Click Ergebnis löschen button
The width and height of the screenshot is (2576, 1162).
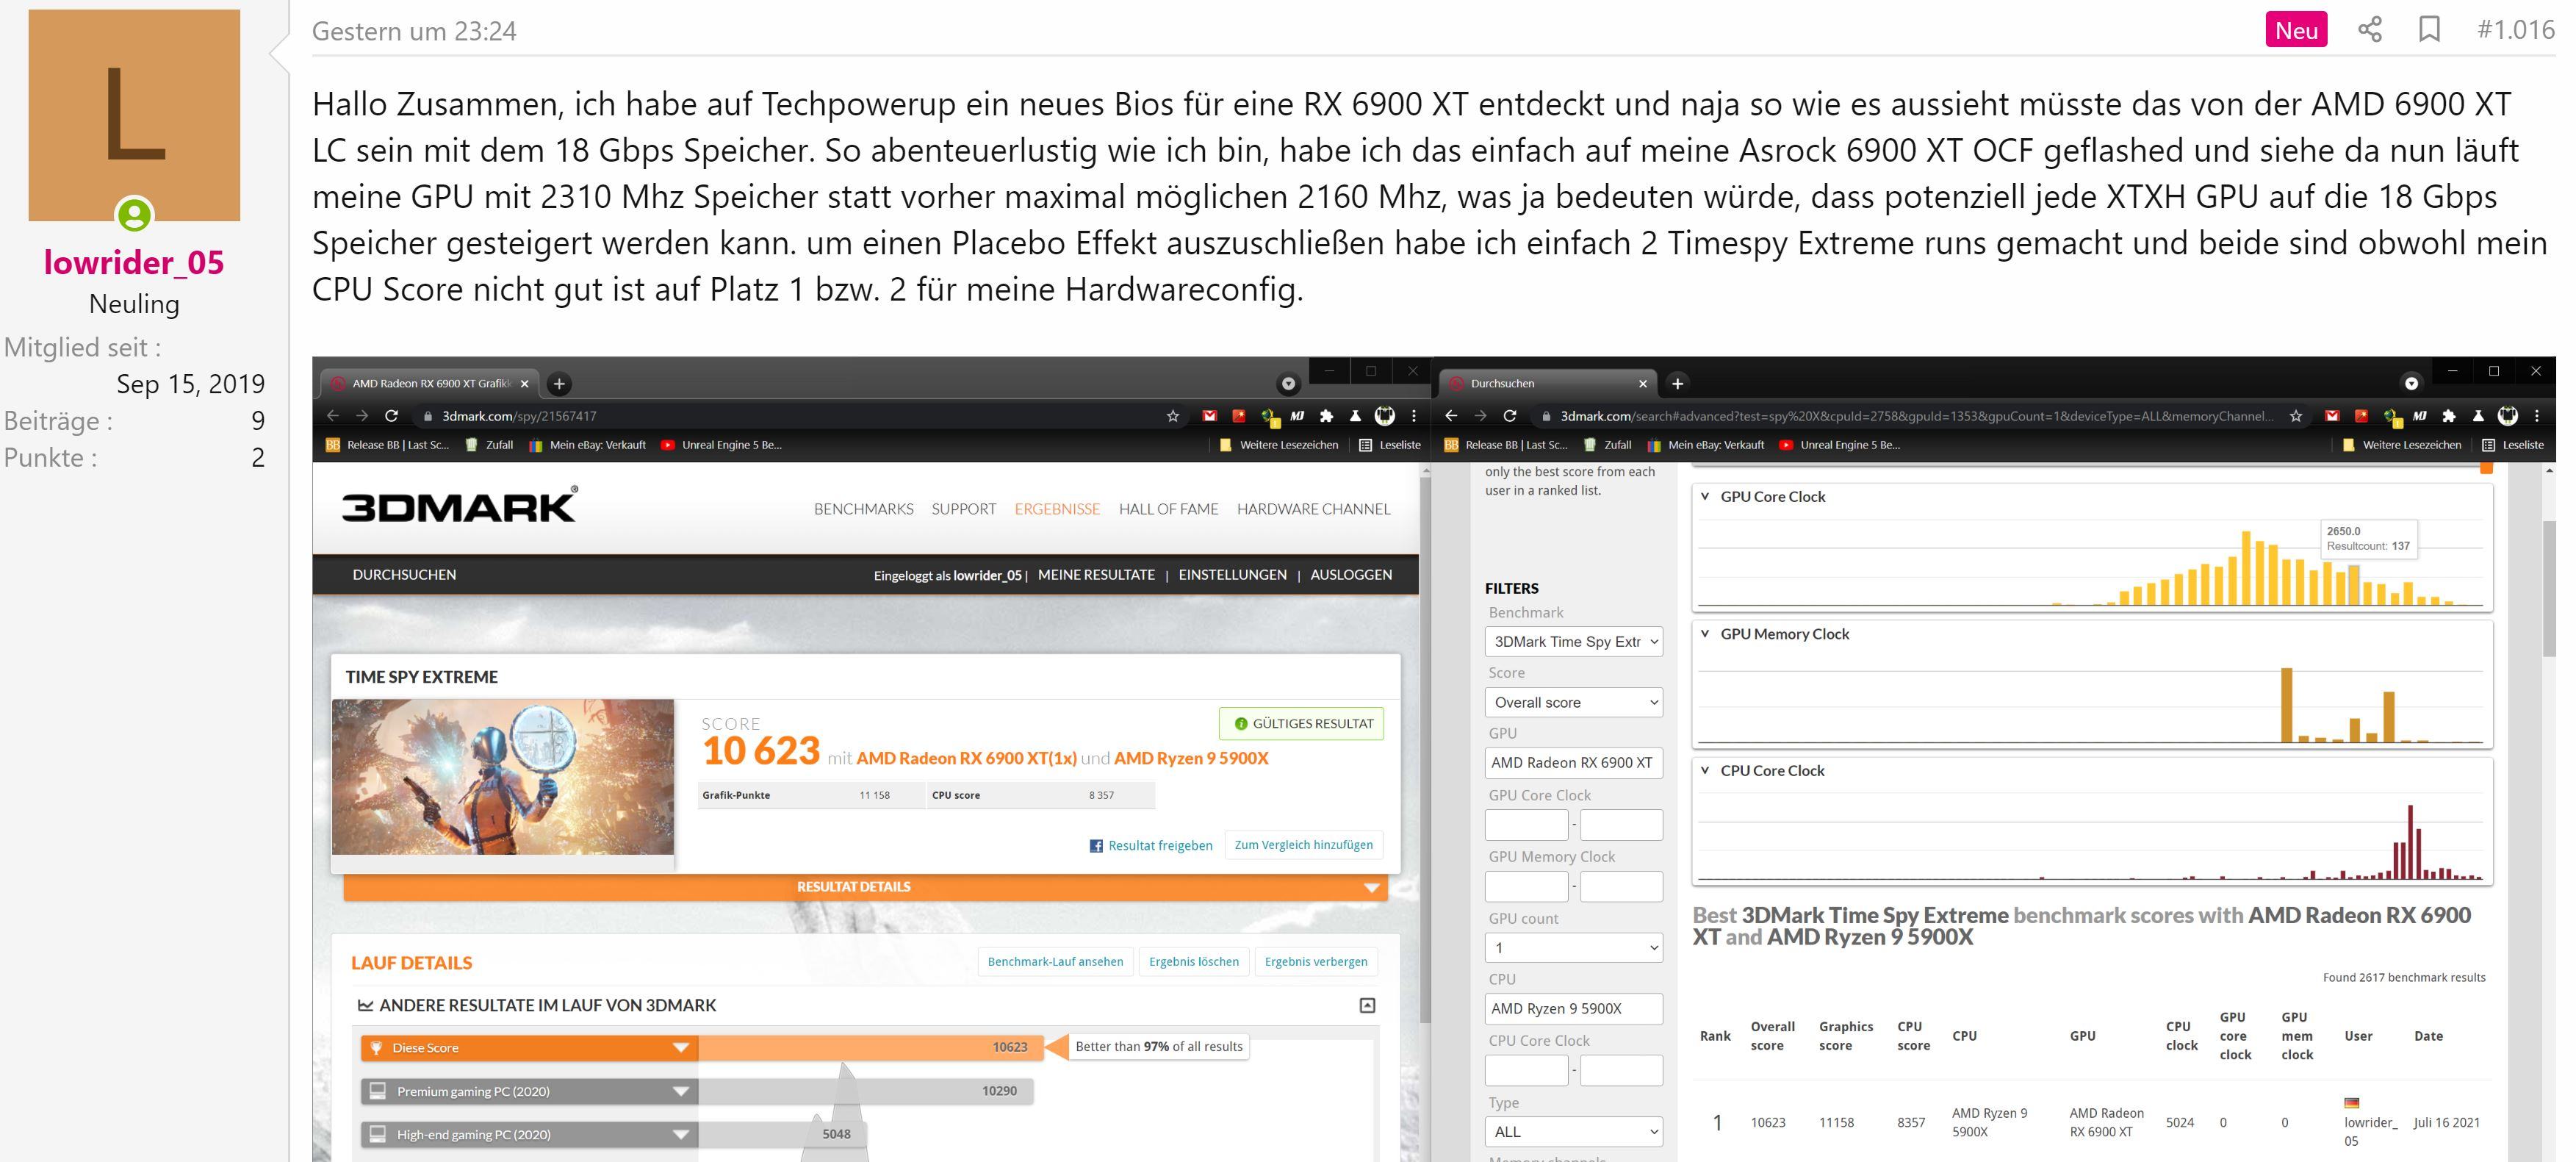[1193, 962]
